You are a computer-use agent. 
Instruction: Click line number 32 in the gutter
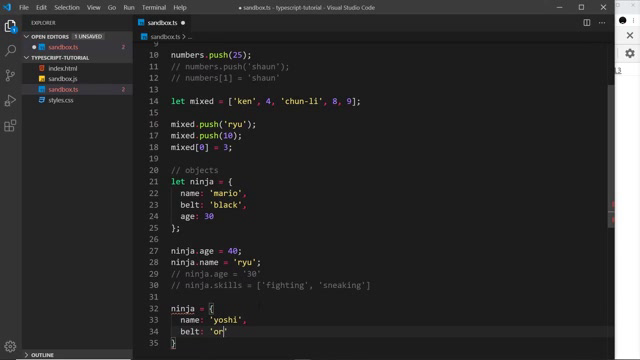(153, 309)
